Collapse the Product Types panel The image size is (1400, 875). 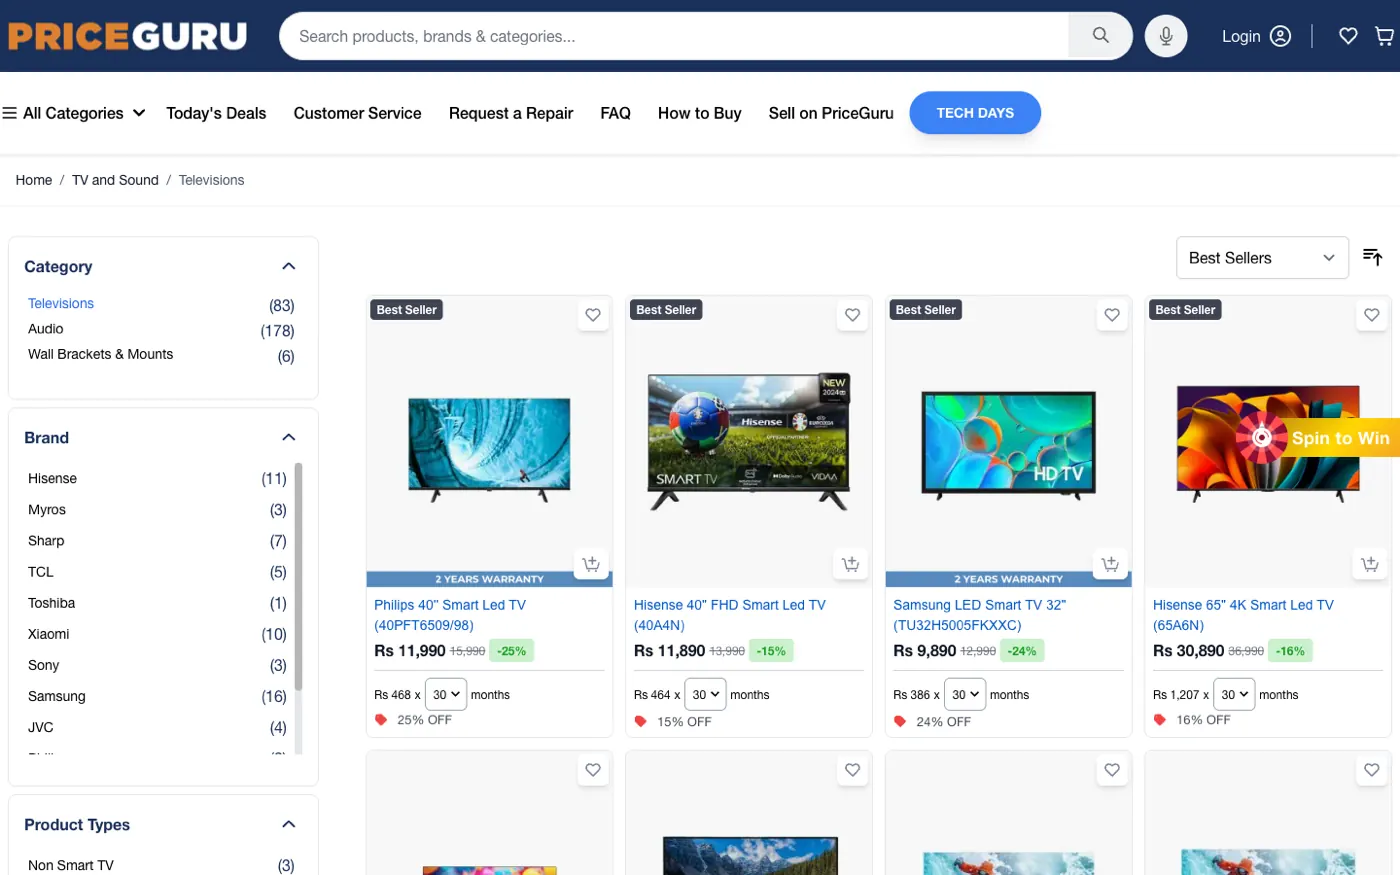[x=289, y=824]
